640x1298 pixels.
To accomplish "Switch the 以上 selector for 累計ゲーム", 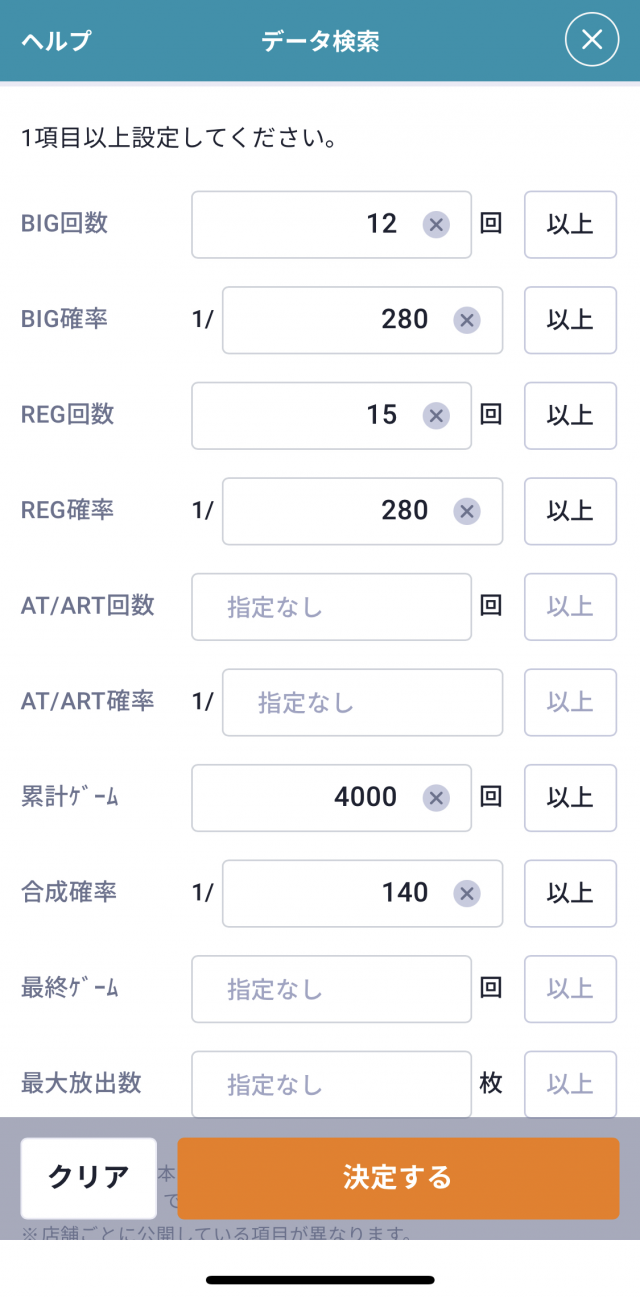I will click(x=570, y=797).
